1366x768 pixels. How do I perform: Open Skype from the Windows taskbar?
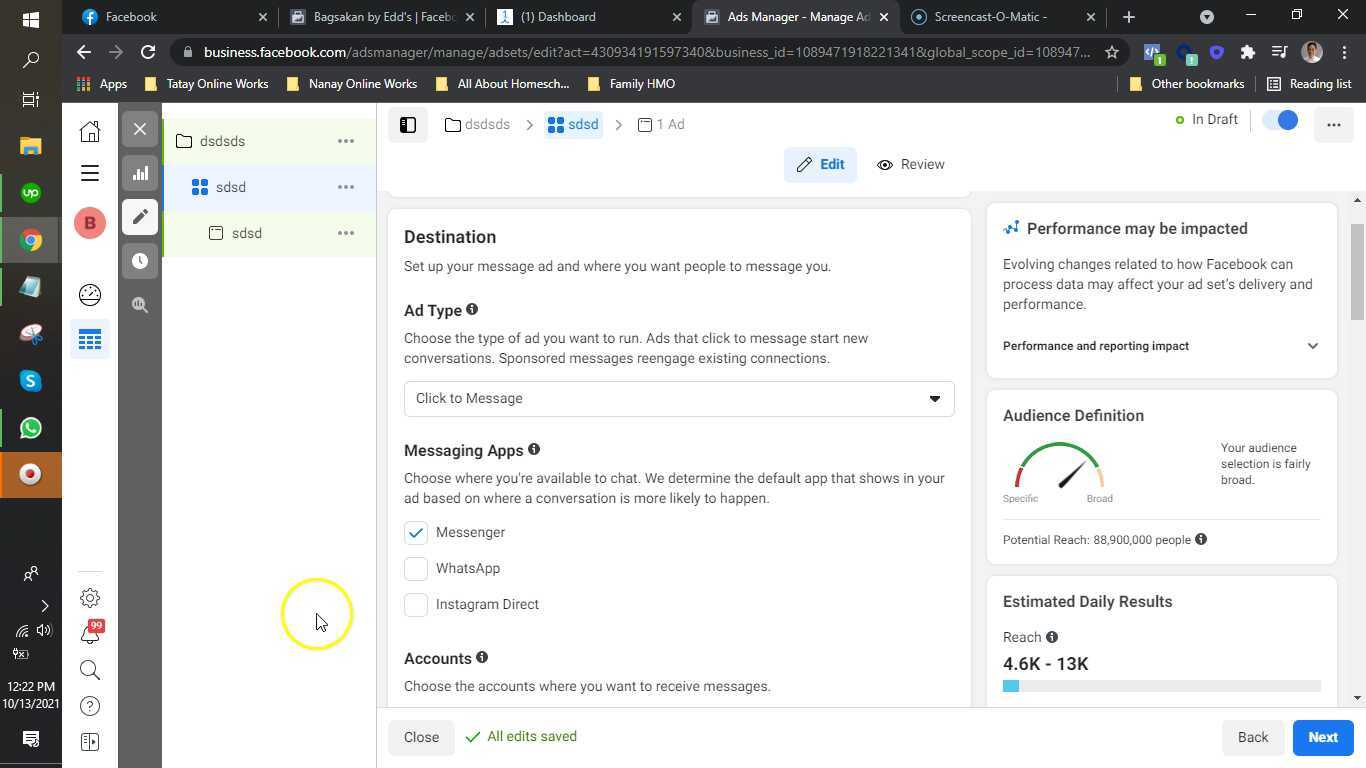[x=30, y=381]
